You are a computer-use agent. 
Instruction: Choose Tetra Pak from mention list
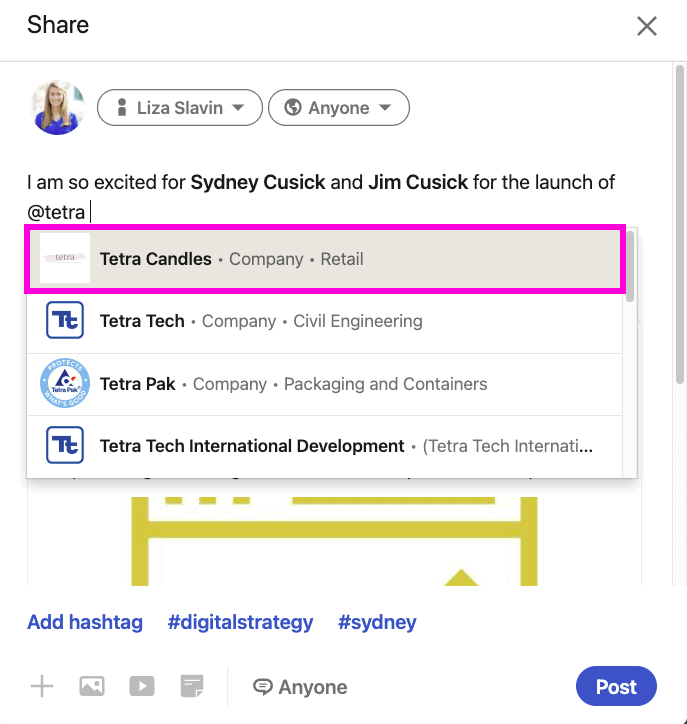pyautogui.click(x=325, y=384)
